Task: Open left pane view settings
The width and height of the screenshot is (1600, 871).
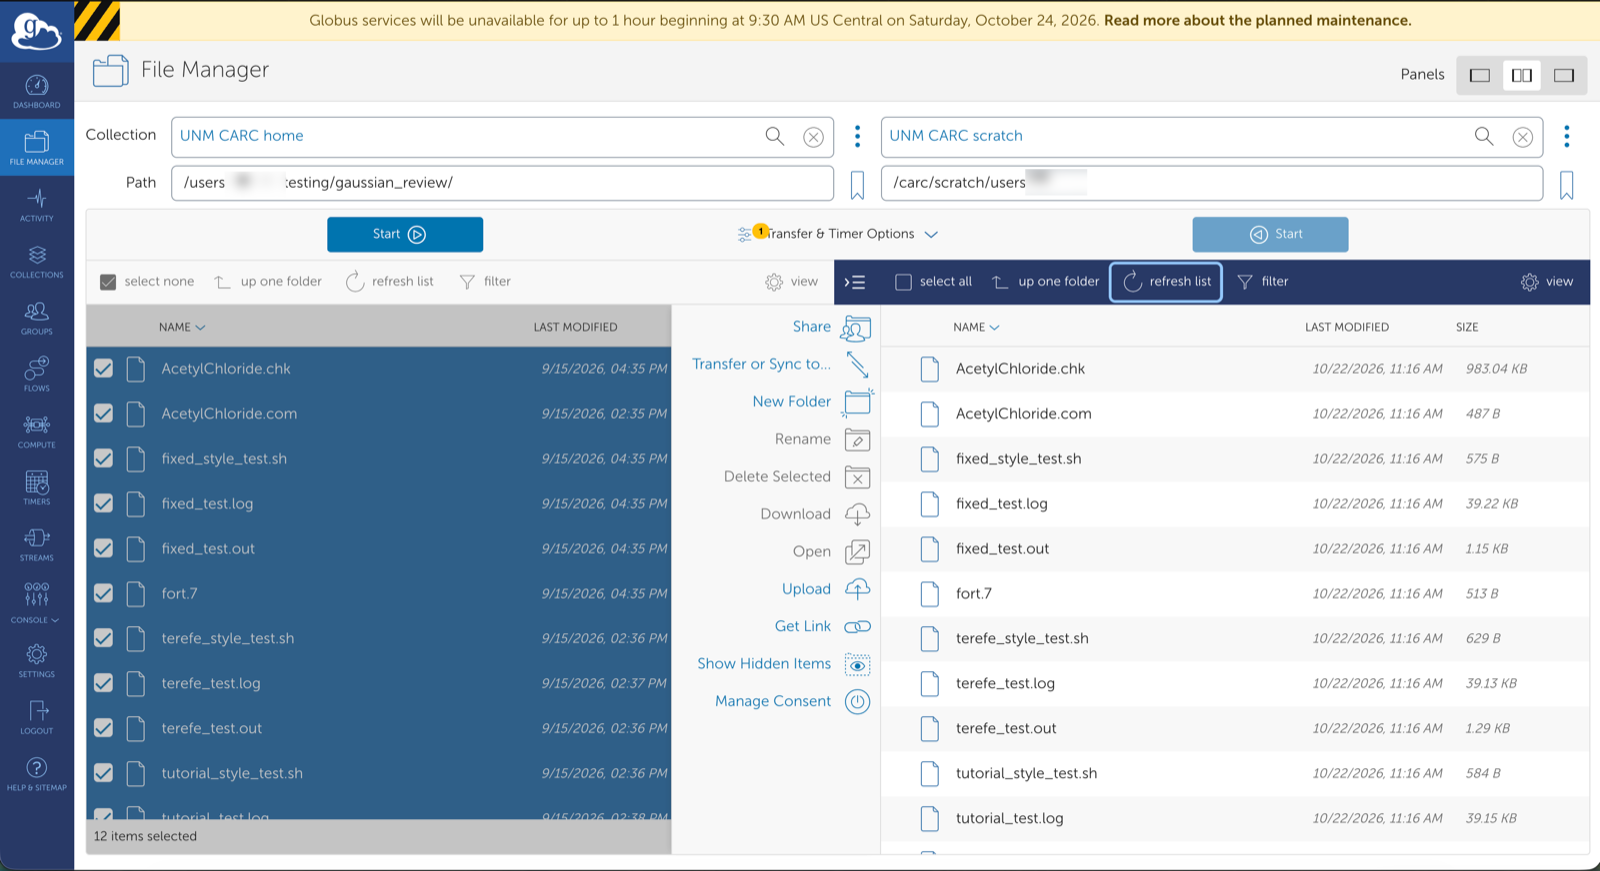Action: click(x=792, y=282)
